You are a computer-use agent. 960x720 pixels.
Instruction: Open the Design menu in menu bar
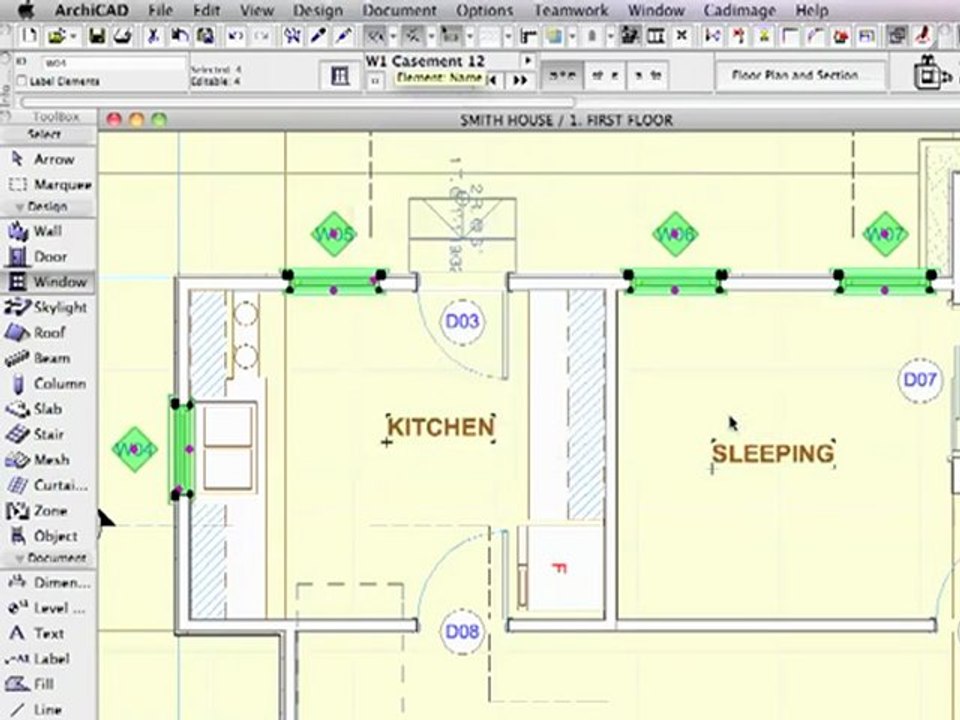coord(317,10)
